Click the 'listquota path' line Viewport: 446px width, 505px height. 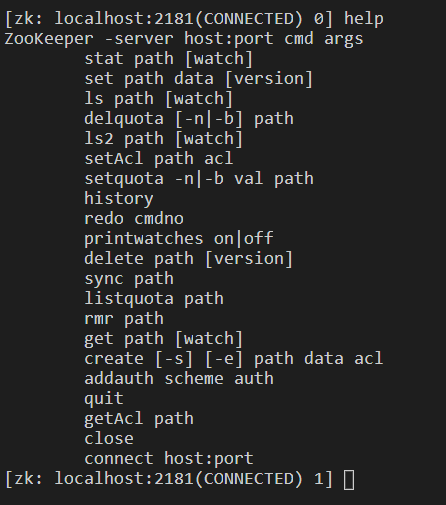pos(154,299)
